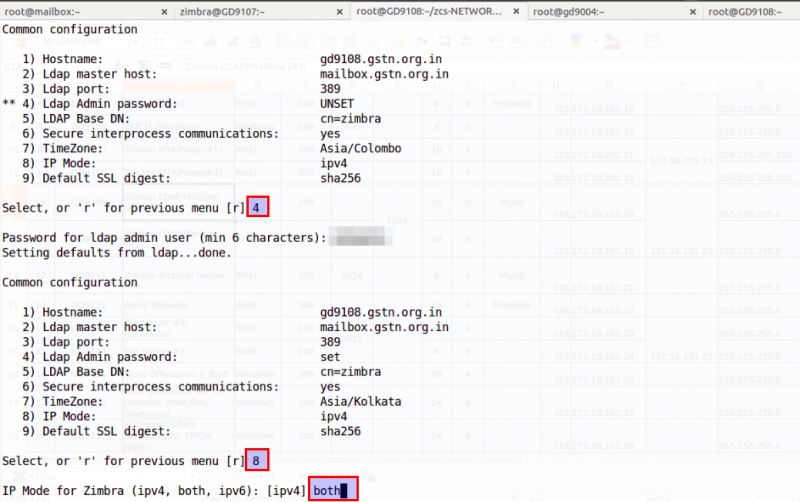Click 'Password for ldap admin user' prompt

point(164,238)
